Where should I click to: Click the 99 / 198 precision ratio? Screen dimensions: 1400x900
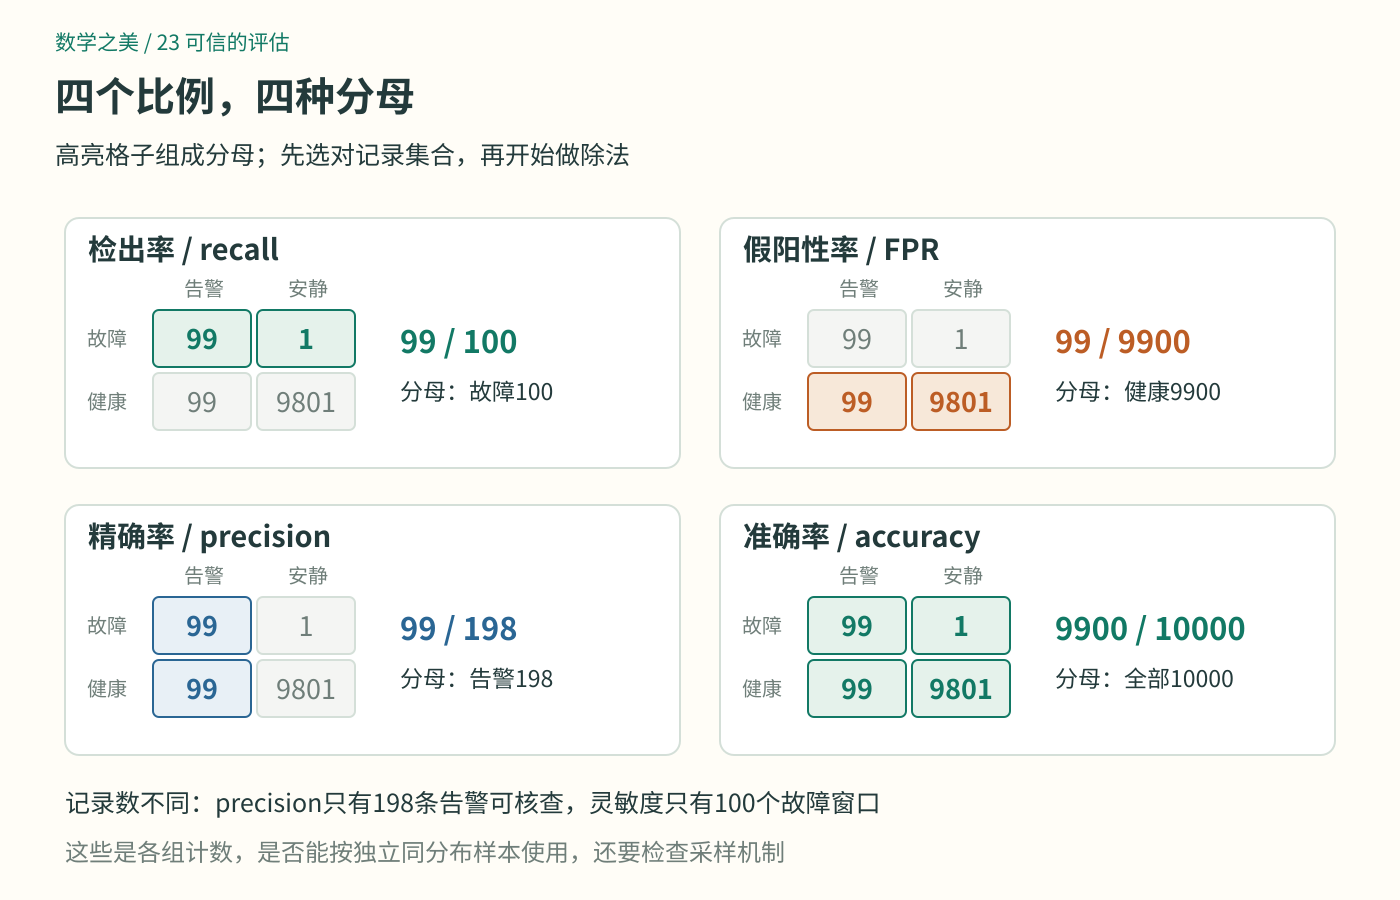pos(458,629)
